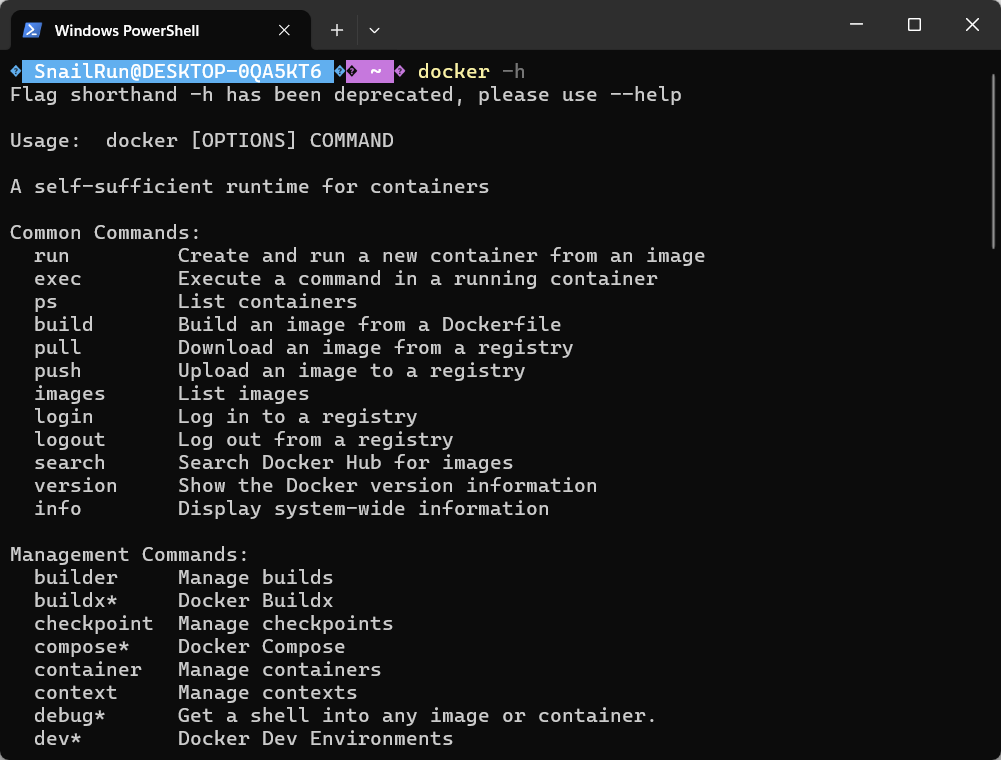
Task: Maximize the terminal window
Action: pyautogui.click(x=914, y=25)
